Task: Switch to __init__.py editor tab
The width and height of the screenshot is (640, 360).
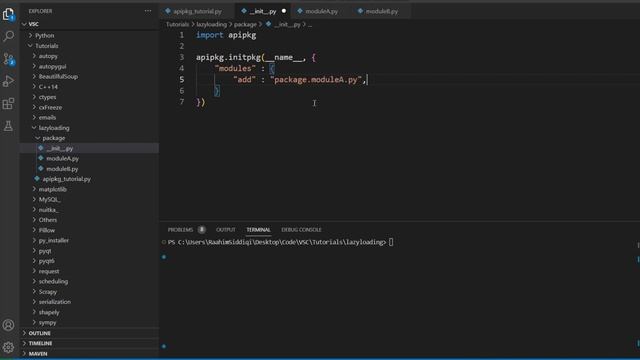Action: (263, 11)
